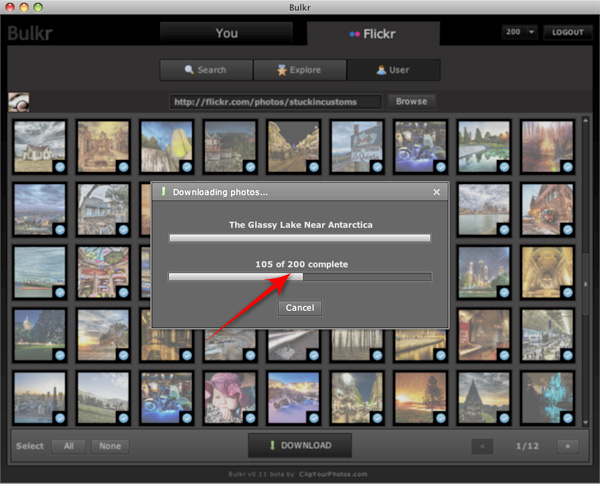Click the Browse button
Screen dimensions: 600x484
tap(411, 101)
